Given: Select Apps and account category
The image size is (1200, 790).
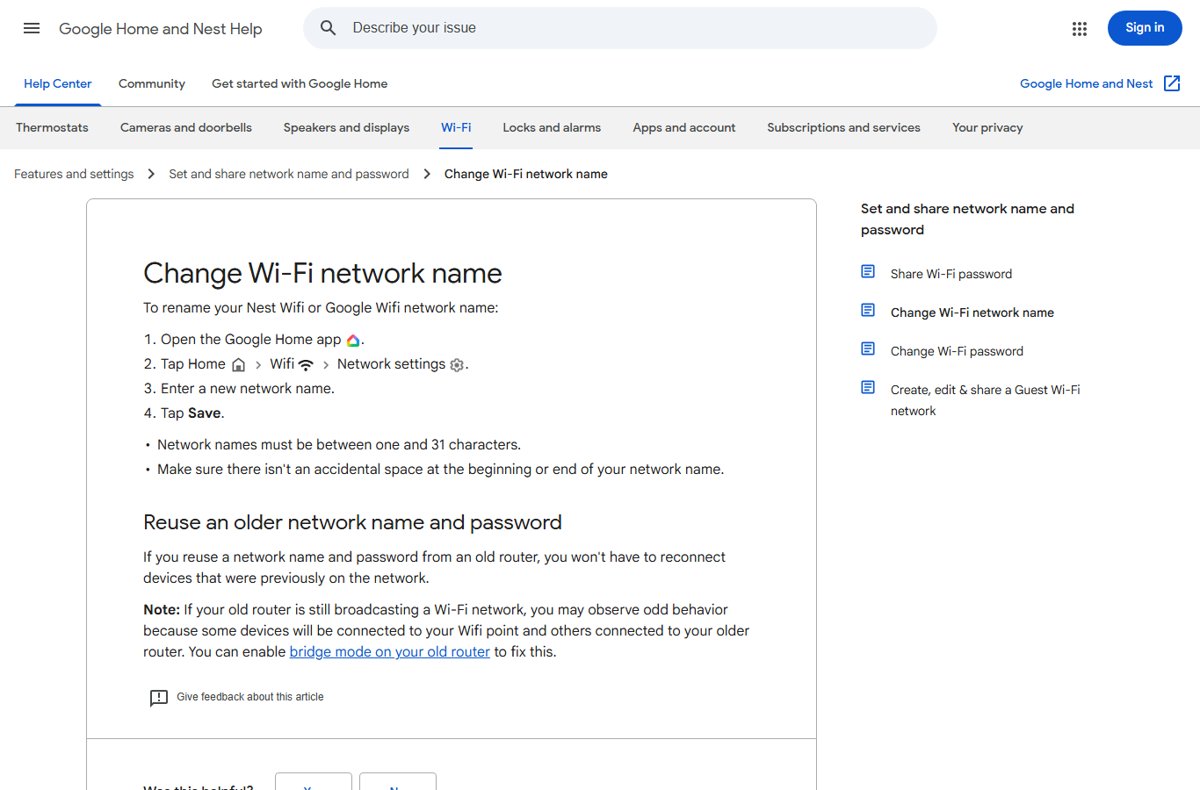Looking at the screenshot, I should tap(684, 128).
